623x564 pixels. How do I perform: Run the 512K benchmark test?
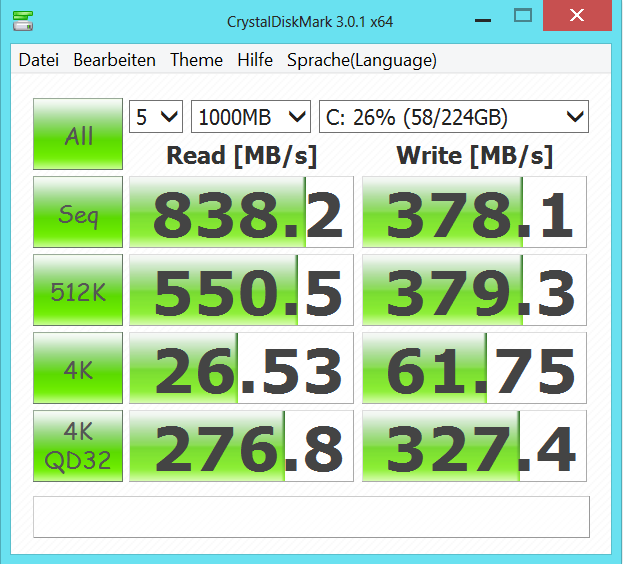78,290
